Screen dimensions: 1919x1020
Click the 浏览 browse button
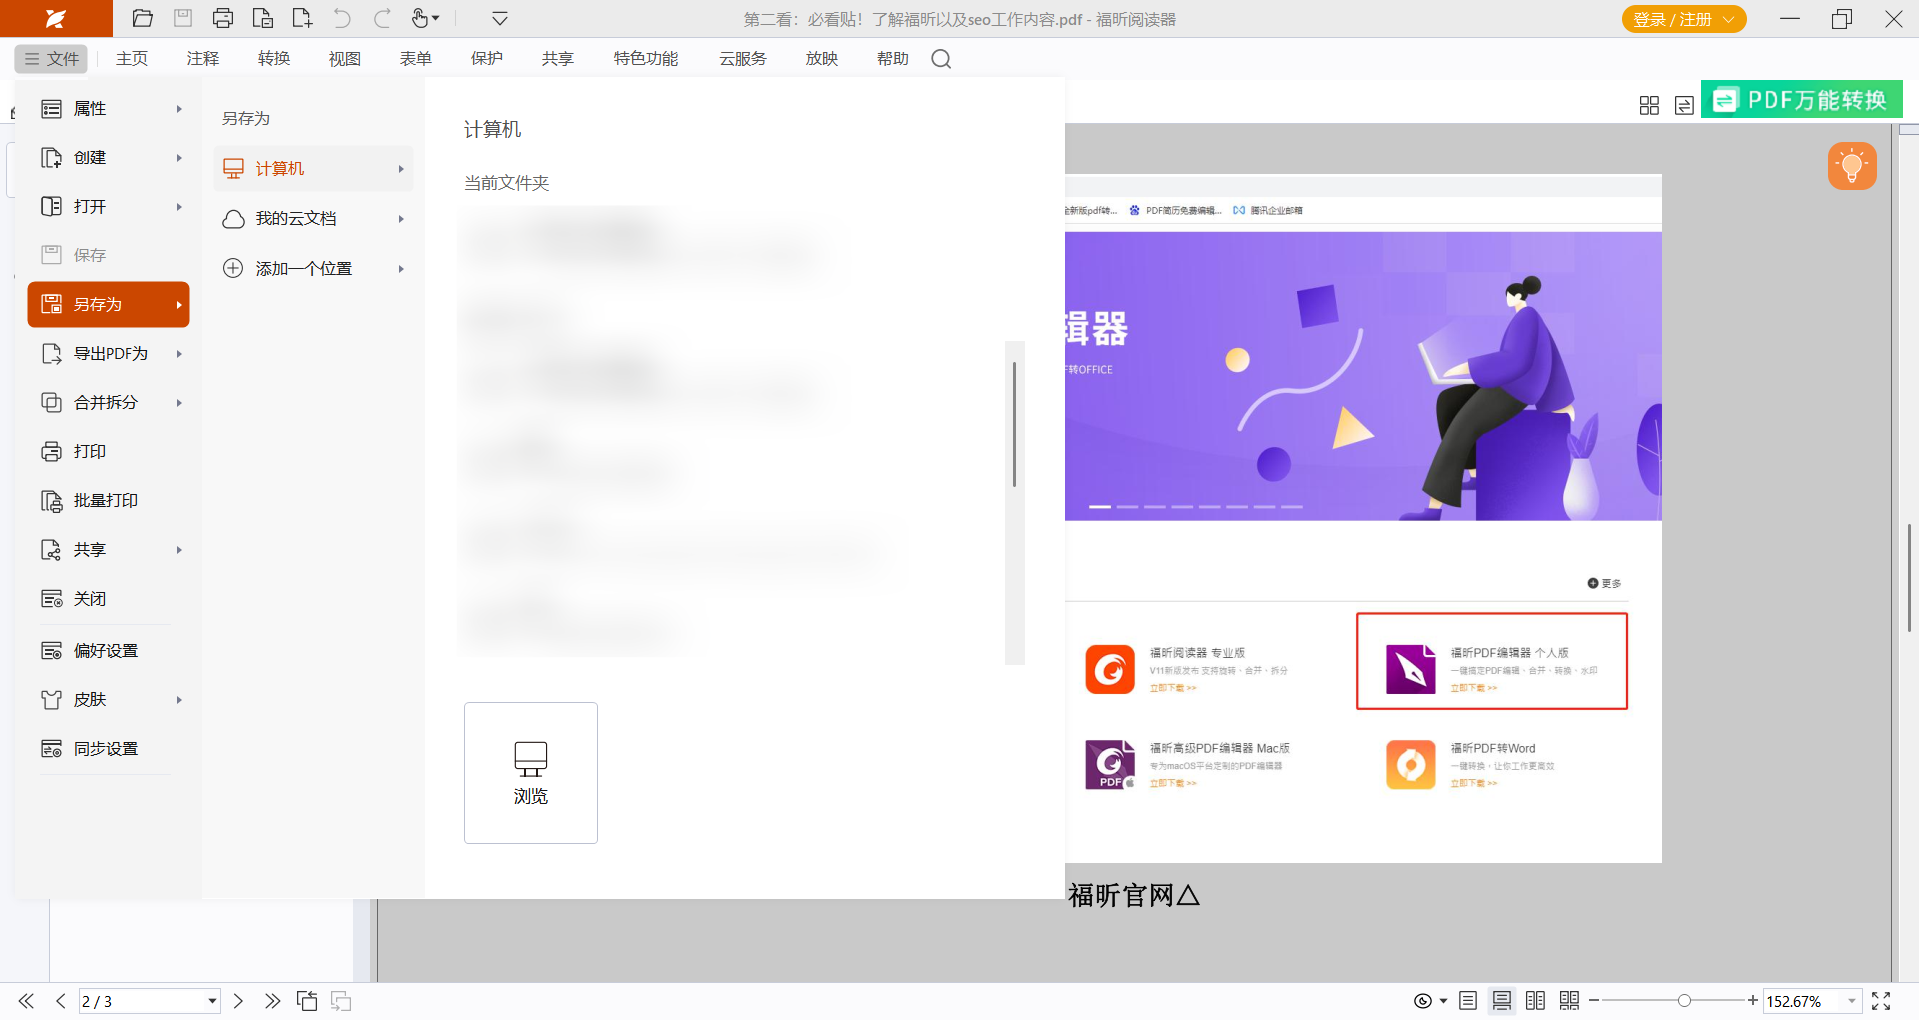point(531,772)
